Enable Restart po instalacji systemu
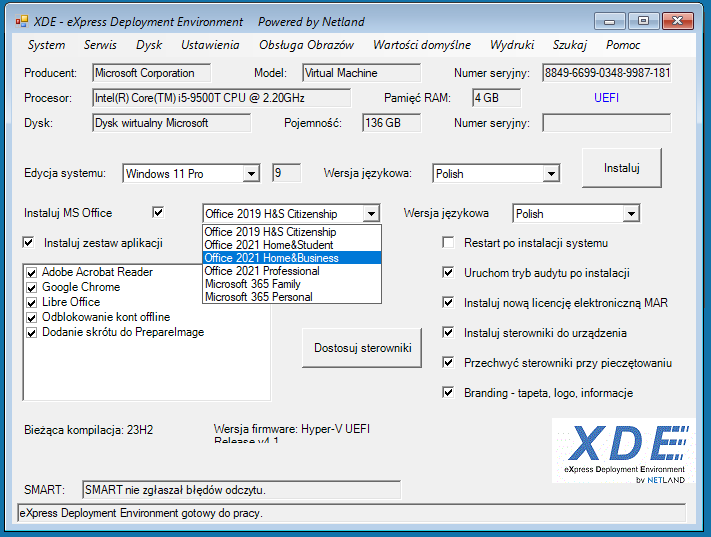The width and height of the screenshot is (711, 537). pyautogui.click(x=448, y=243)
